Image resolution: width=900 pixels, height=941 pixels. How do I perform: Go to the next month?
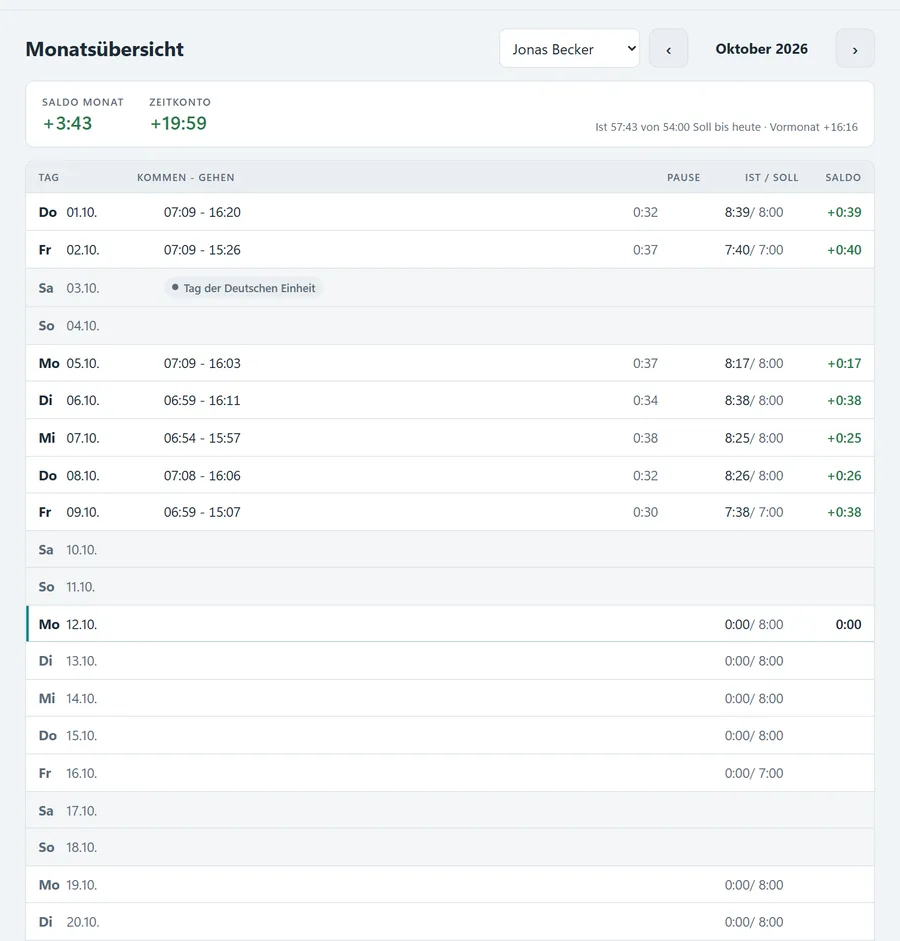(x=855, y=49)
